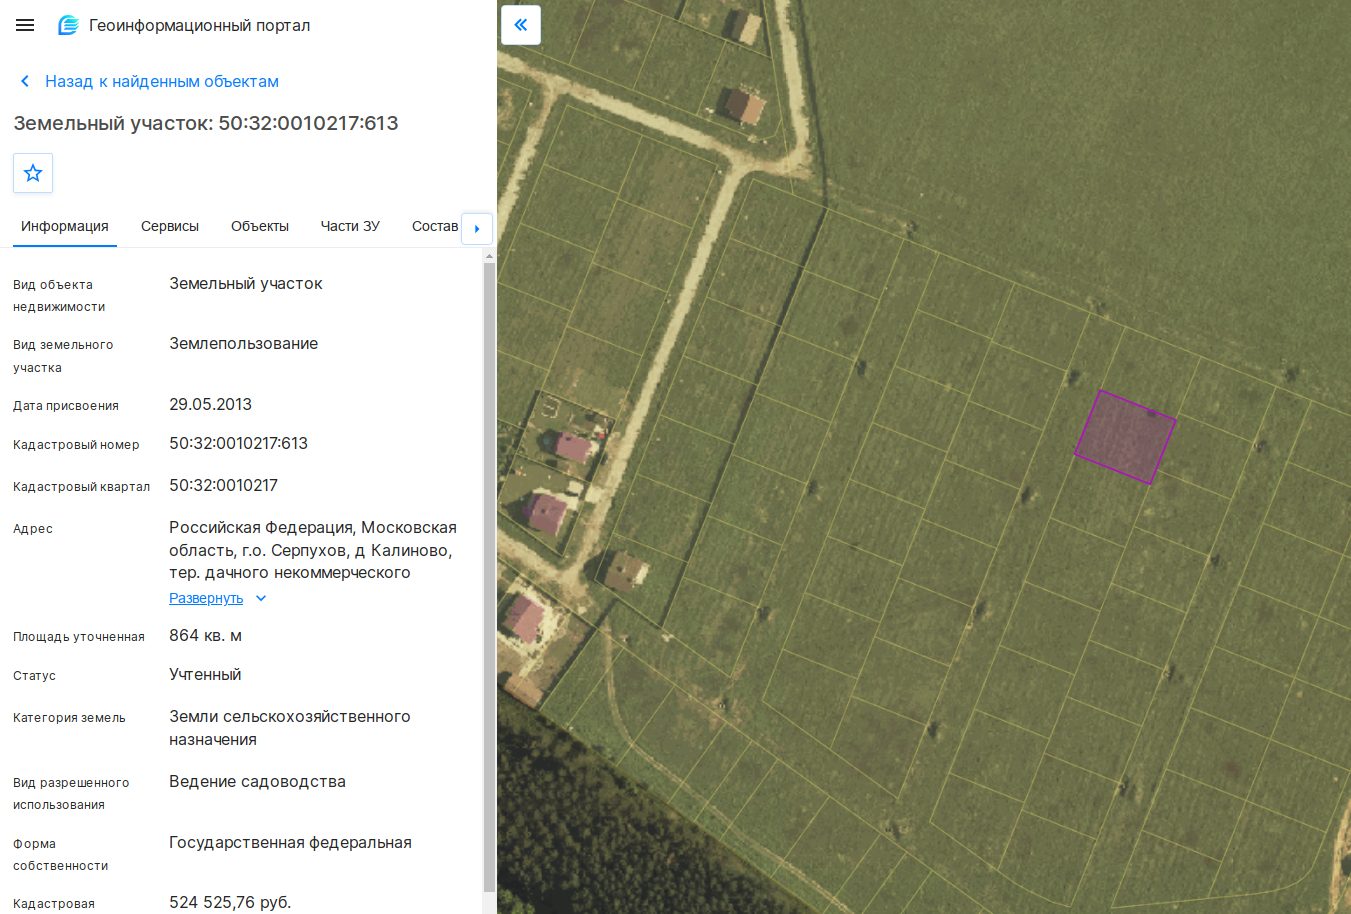Click the date value 29.05.2013
The image size is (1351, 914).
[x=211, y=404]
